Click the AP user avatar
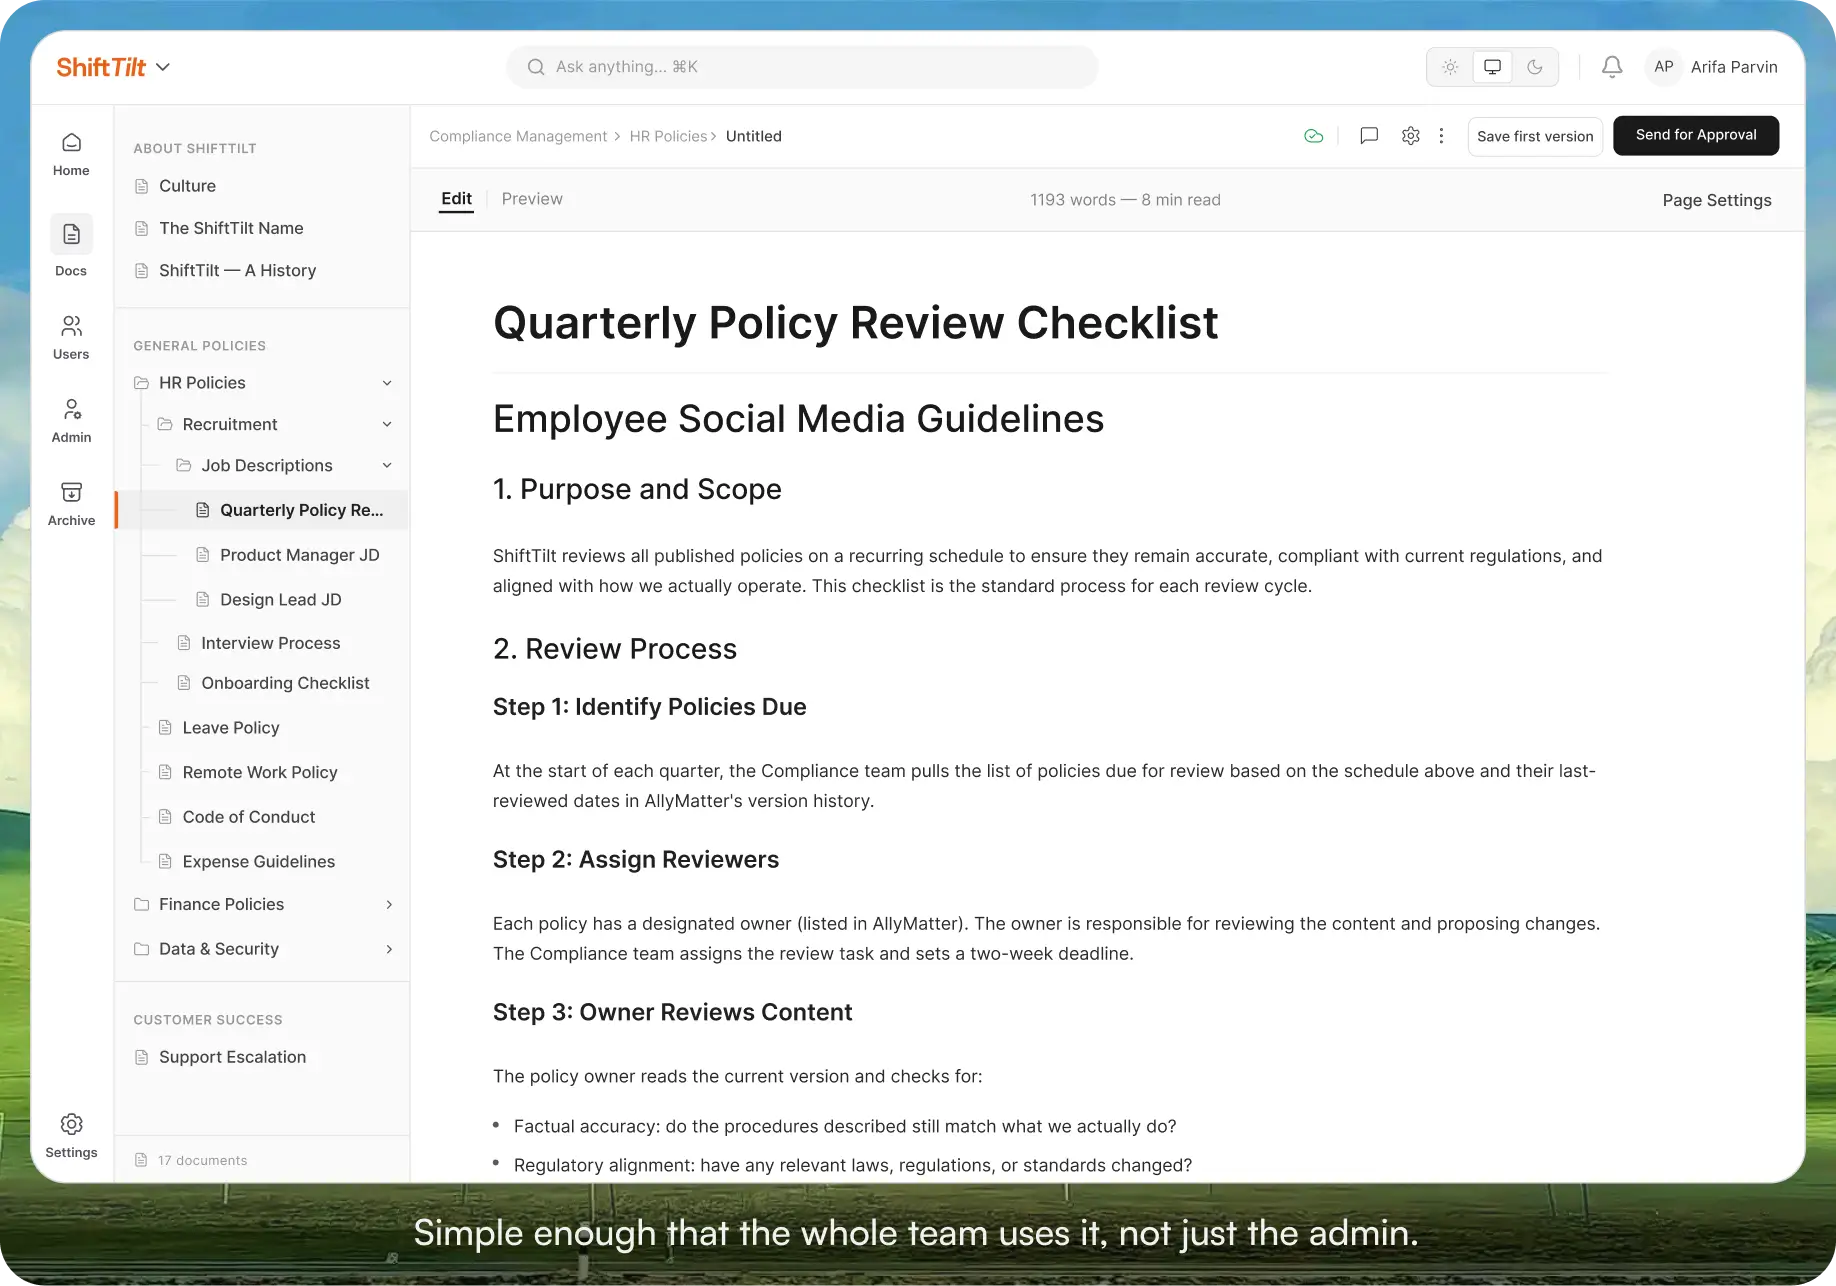 pos(1663,67)
